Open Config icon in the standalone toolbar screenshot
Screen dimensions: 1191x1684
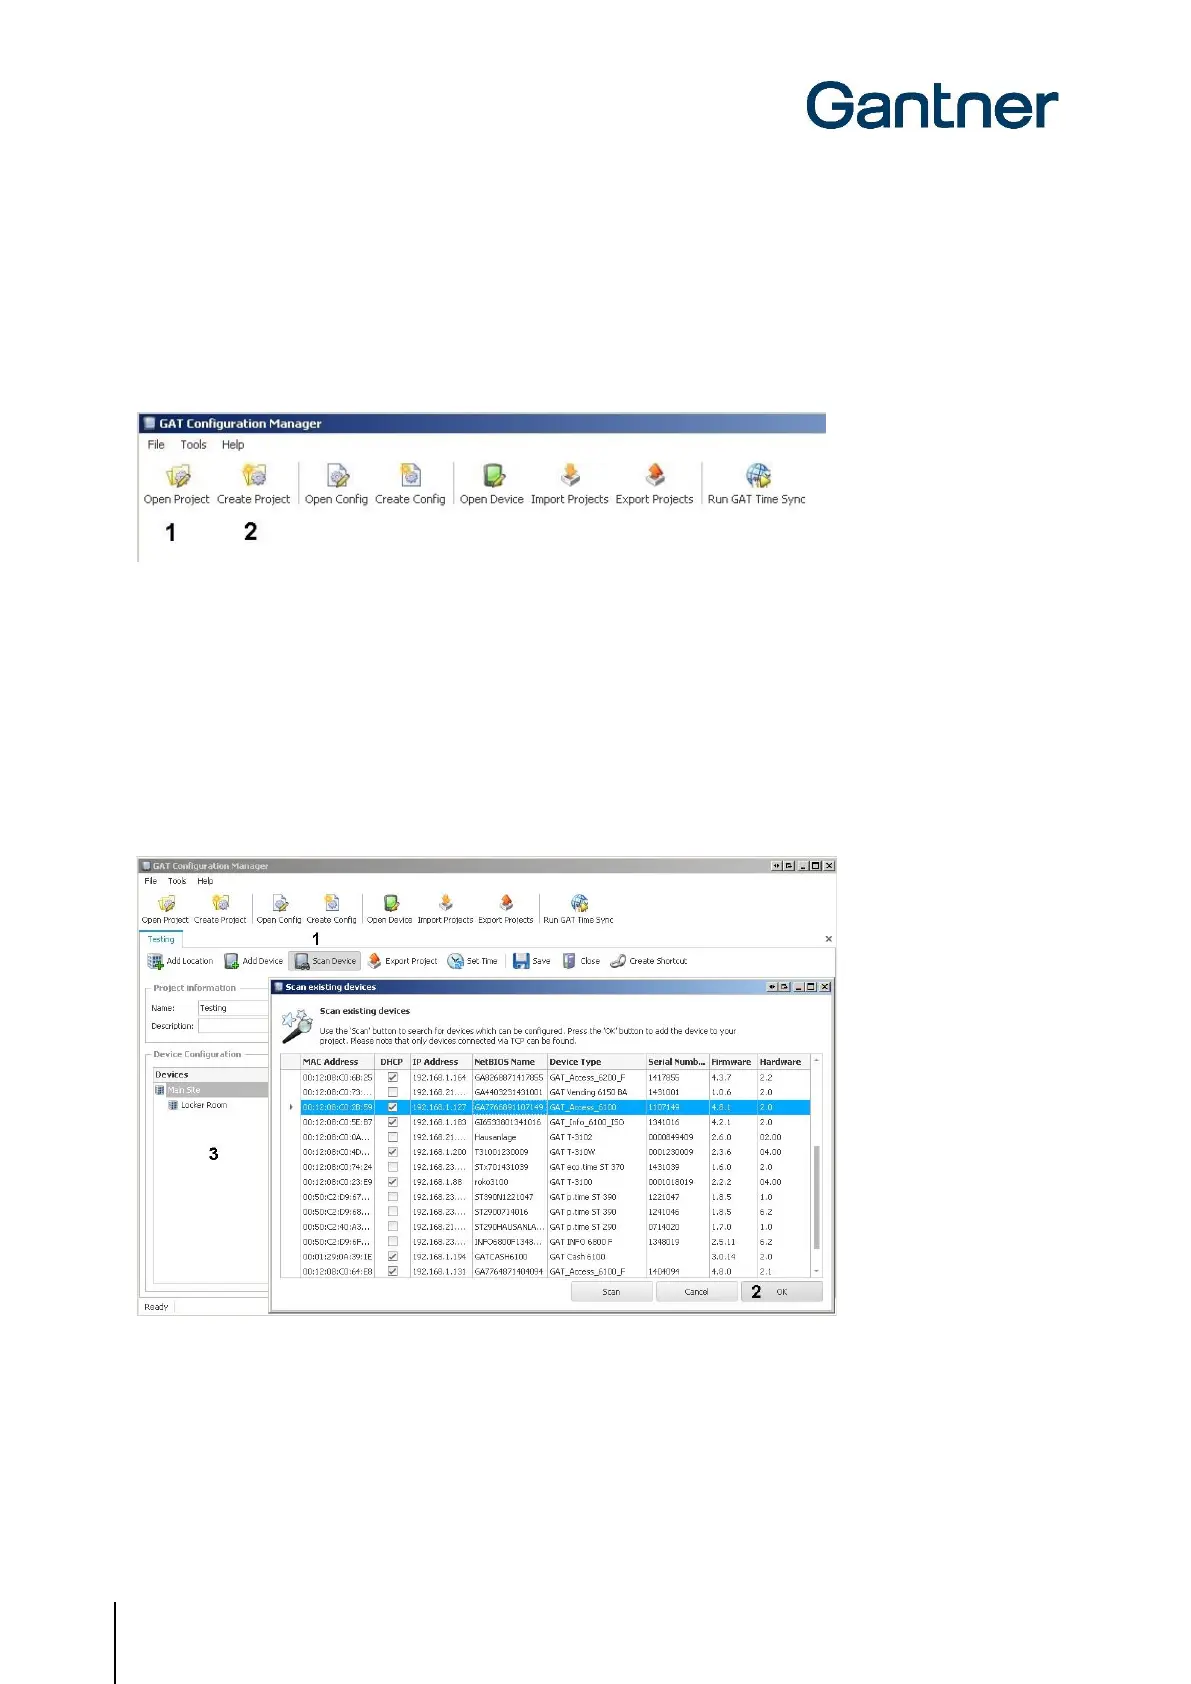point(338,475)
